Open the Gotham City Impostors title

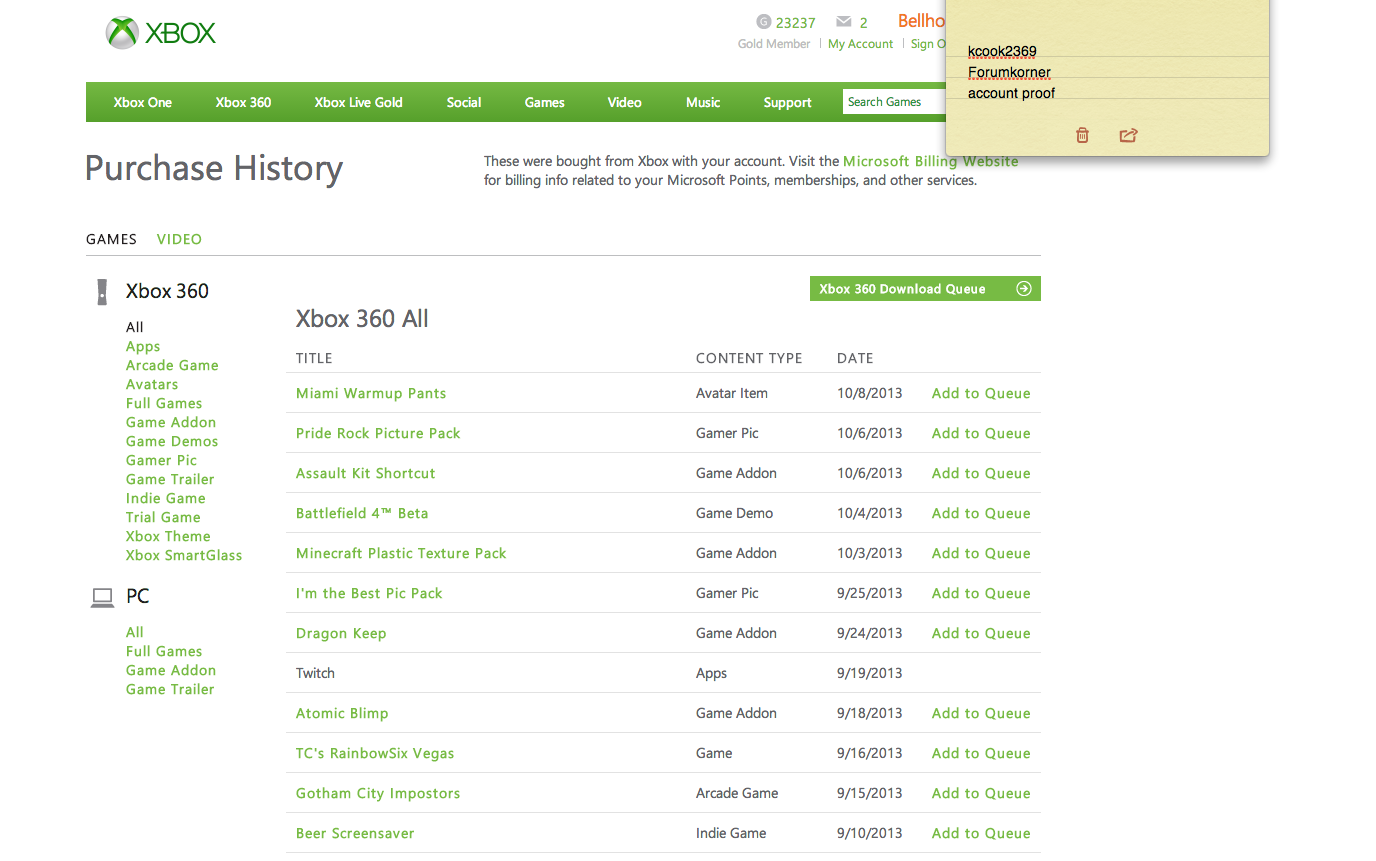[x=378, y=793]
